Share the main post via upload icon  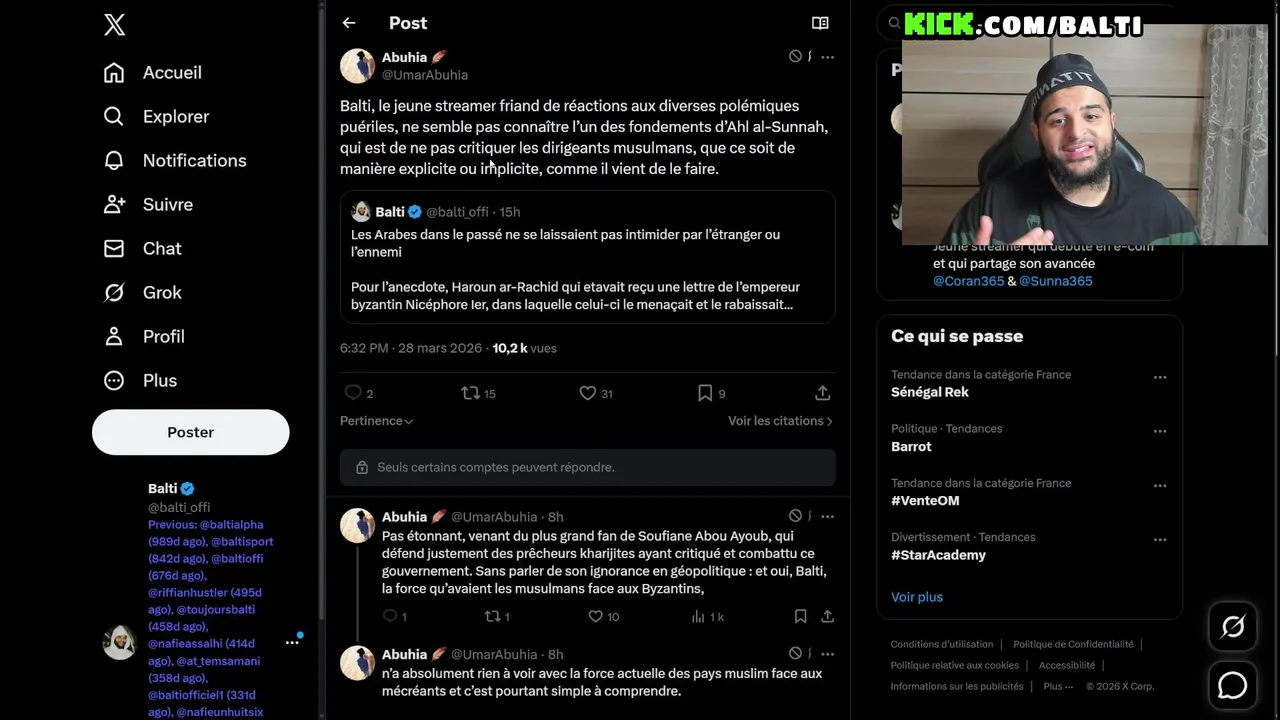pyautogui.click(x=822, y=393)
